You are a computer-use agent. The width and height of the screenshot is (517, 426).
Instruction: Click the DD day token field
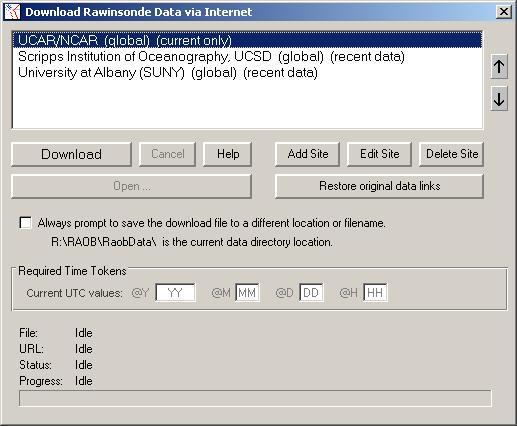point(311,293)
